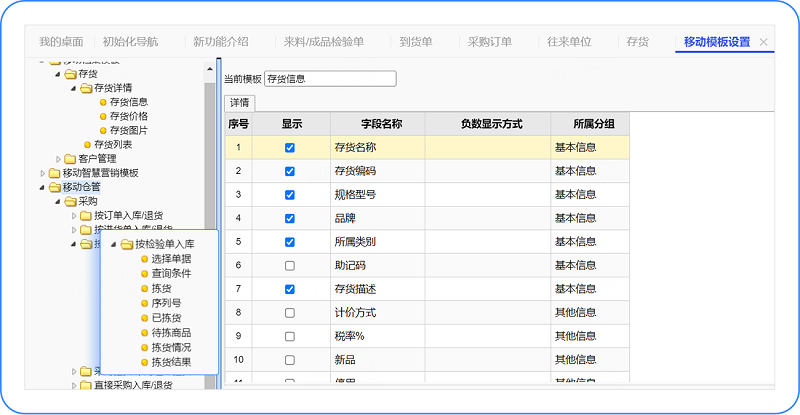Click the 存货详情 folder icon

tap(86, 88)
